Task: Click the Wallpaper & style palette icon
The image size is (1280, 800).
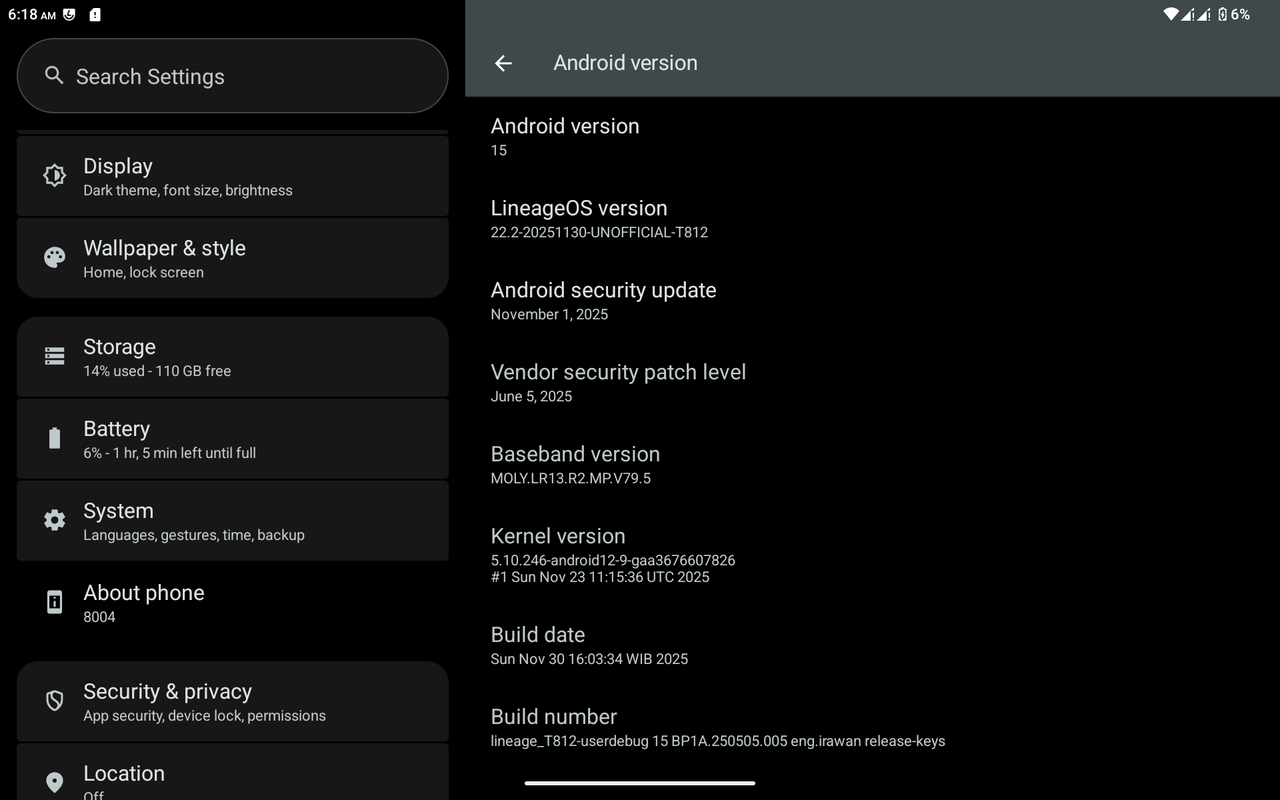Action: click(x=54, y=258)
